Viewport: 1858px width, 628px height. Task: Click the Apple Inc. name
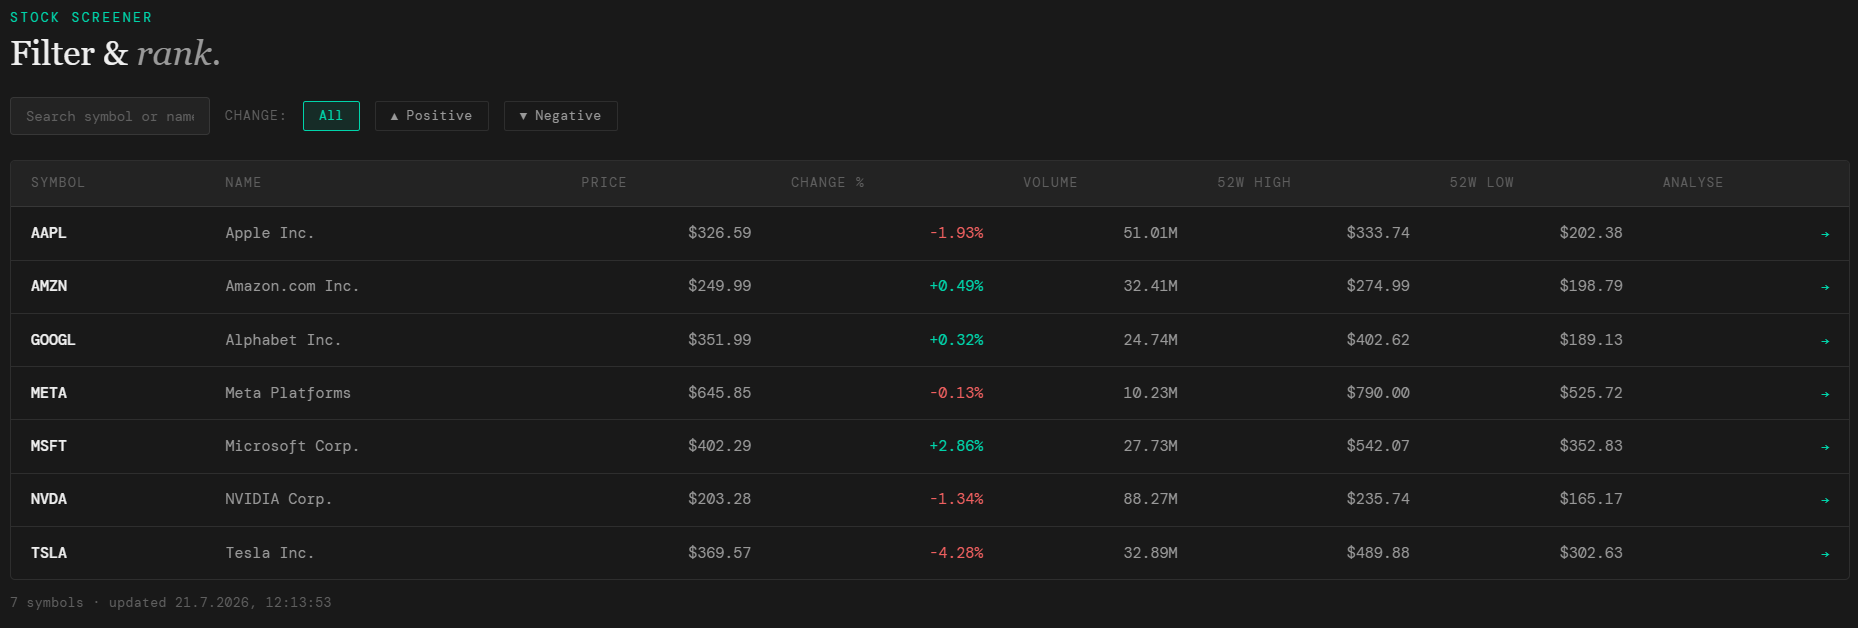coord(270,233)
